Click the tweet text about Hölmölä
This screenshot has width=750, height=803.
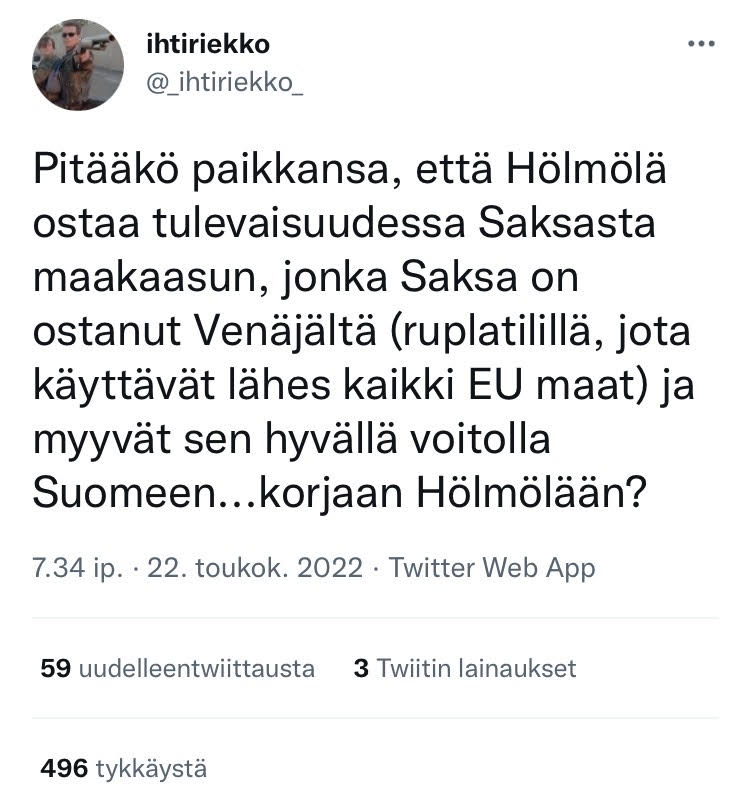coord(363,331)
